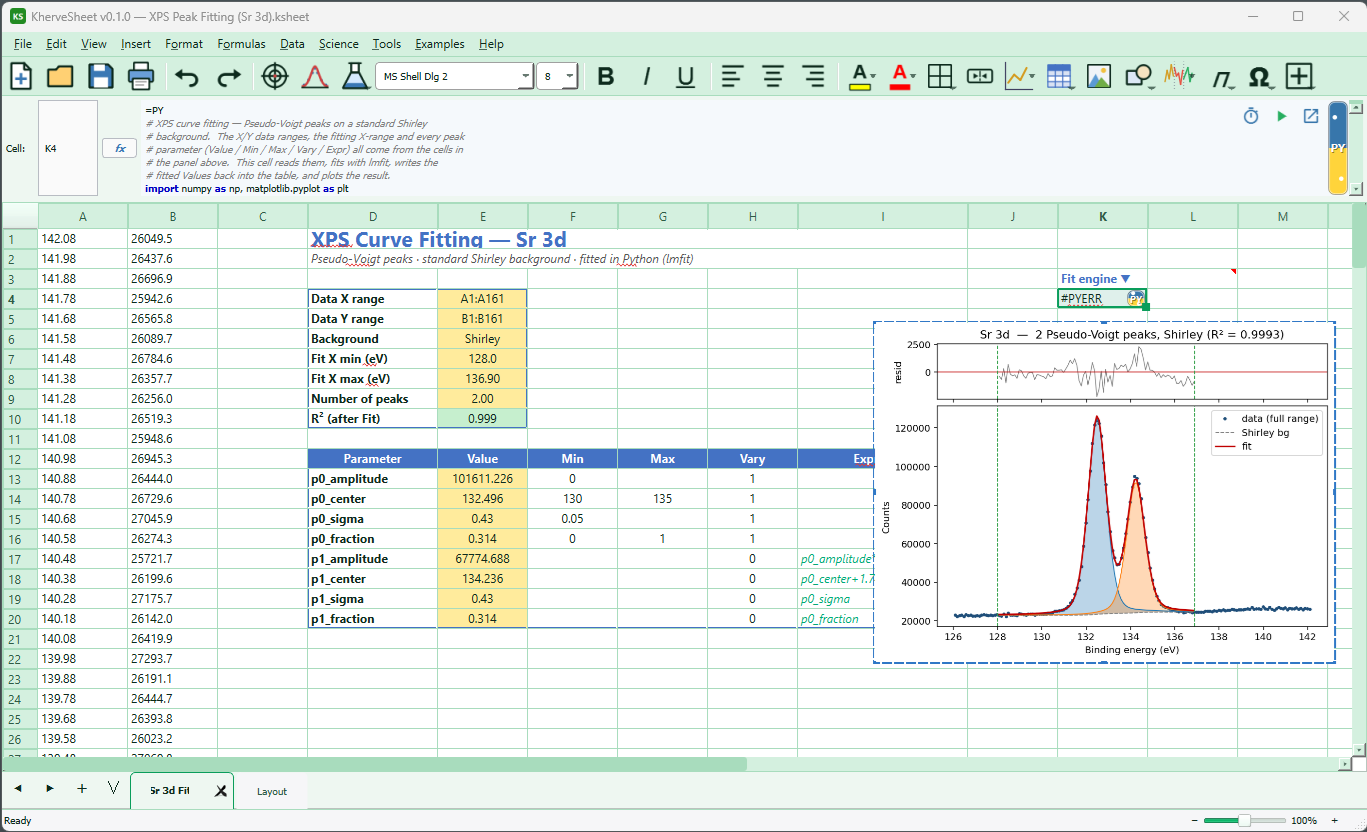This screenshot has height=832, width=1367.
Task: Open the Tools menu
Action: tap(387, 44)
